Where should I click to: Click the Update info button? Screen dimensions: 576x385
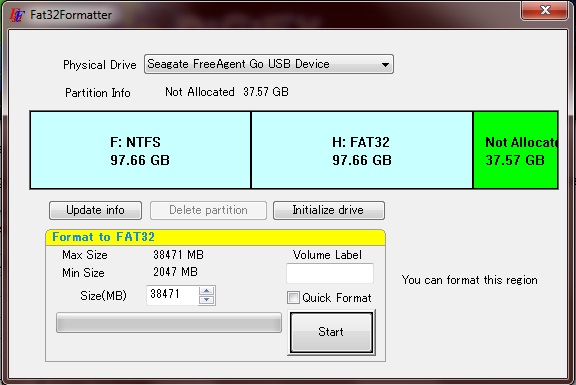click(x=95, y=210)
